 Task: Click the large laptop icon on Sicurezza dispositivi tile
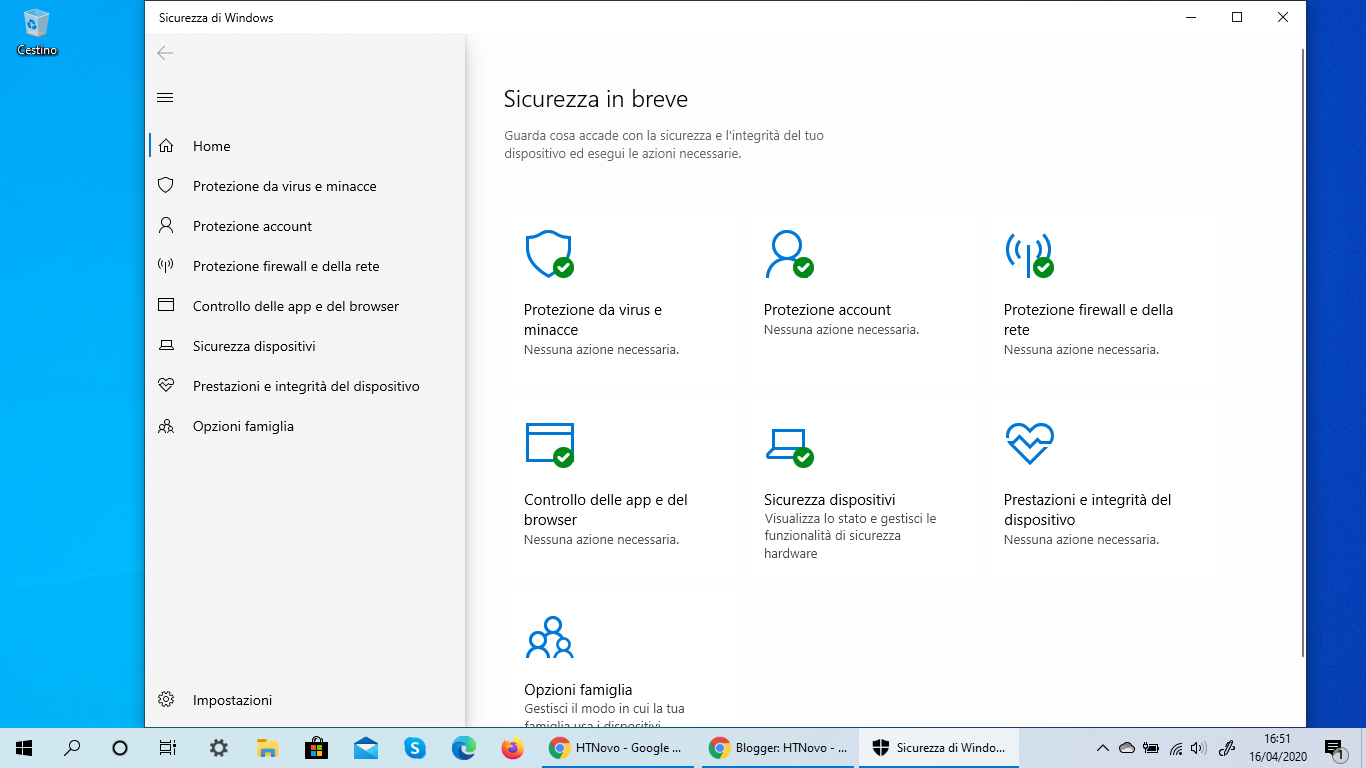tap(788, 446)
